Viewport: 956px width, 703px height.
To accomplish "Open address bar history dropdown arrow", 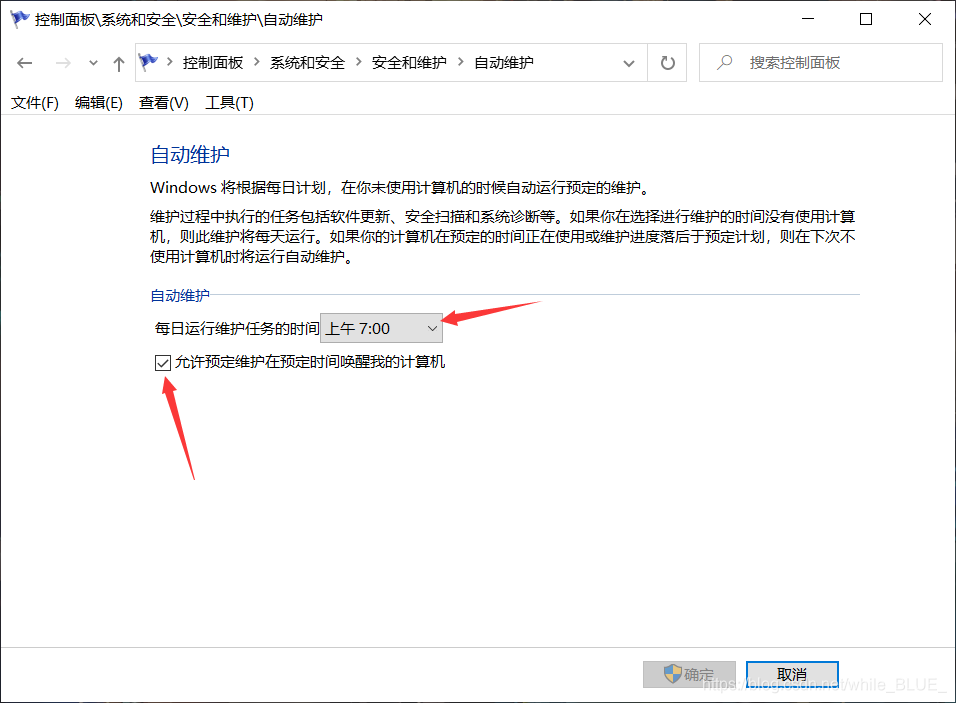I will point(629,63).
